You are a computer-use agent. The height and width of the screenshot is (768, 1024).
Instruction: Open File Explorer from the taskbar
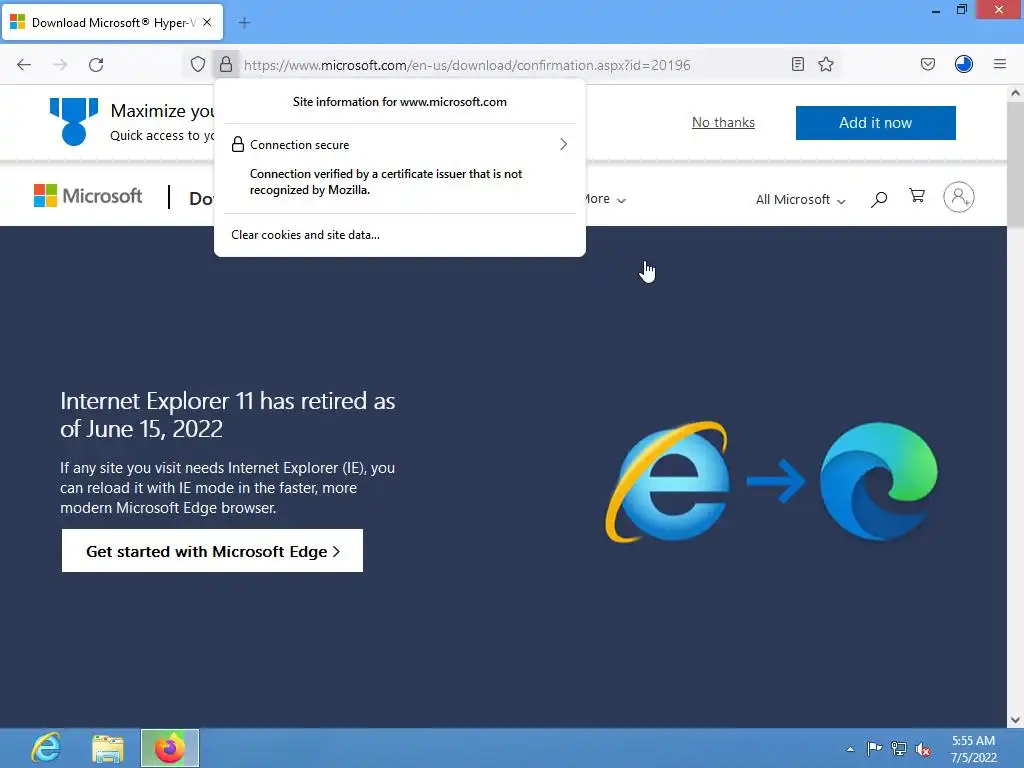108,748
